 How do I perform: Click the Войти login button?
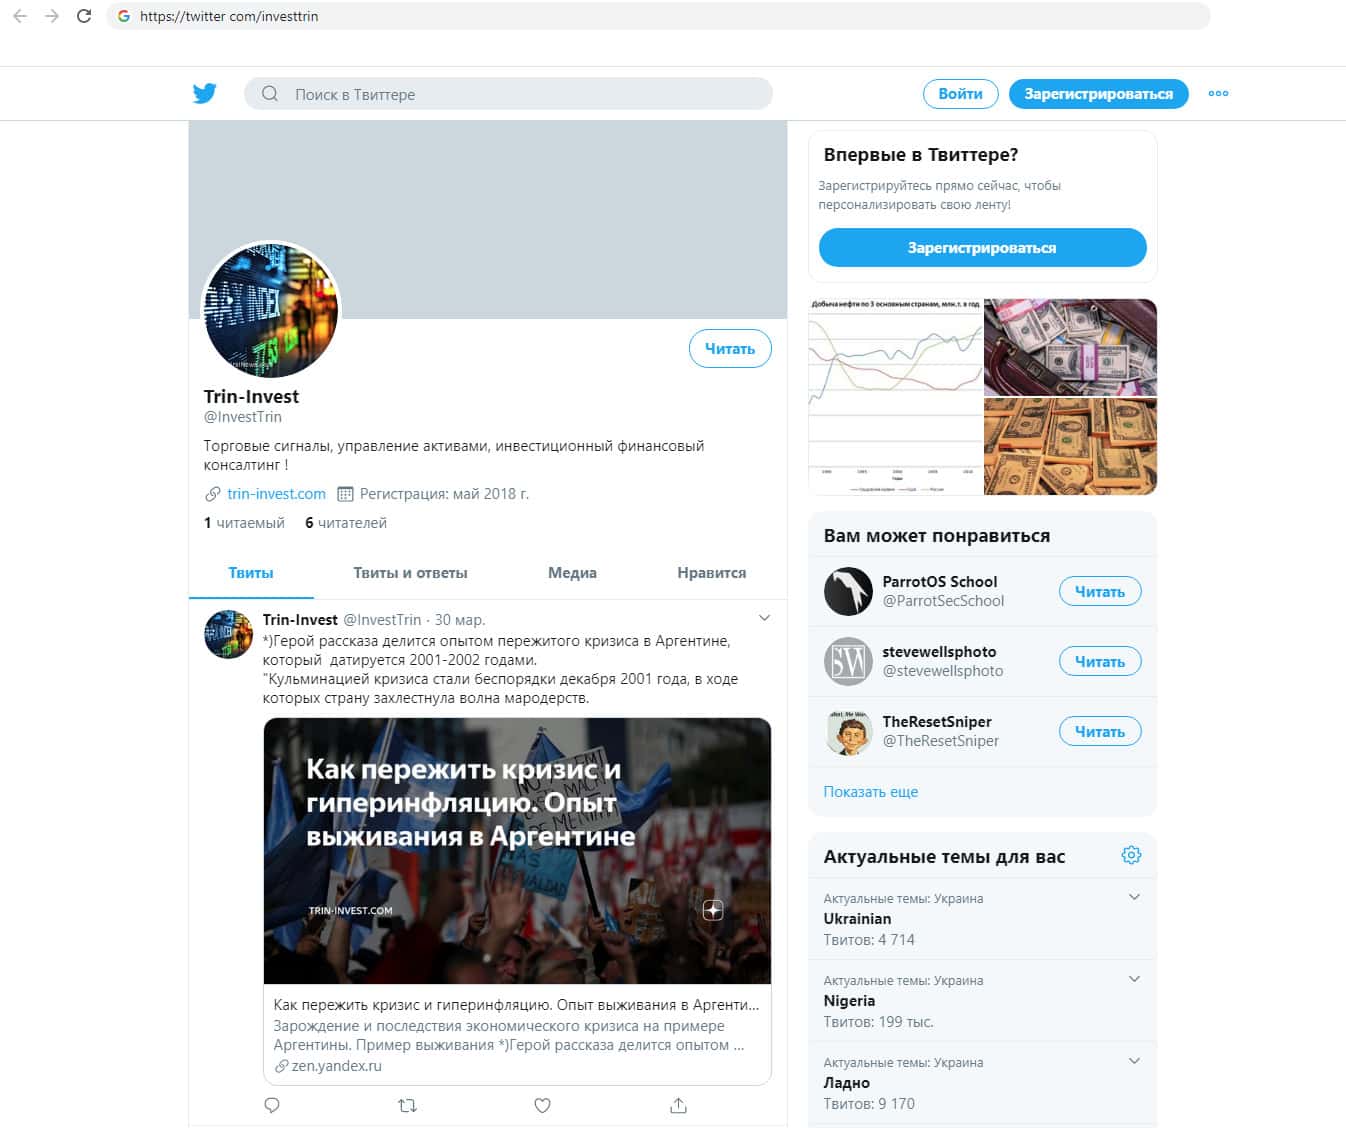click(960, 93)
